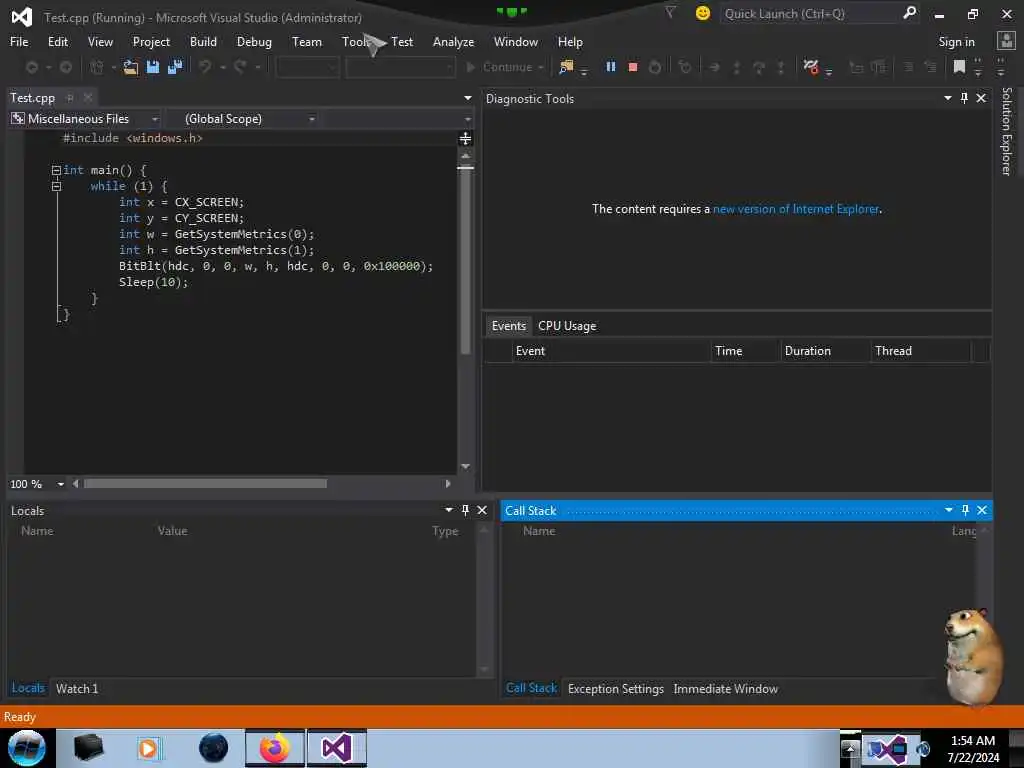The image size is (1024, 768).
Task: Click the account picture icon near Sign in
Action: click(1006, 41)
